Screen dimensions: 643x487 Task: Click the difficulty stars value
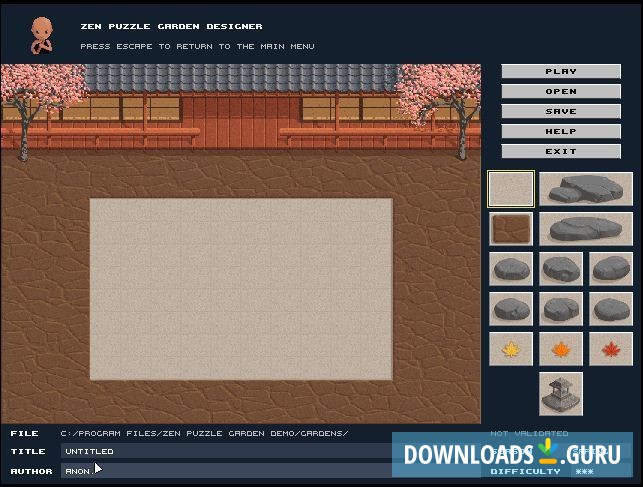584,471
